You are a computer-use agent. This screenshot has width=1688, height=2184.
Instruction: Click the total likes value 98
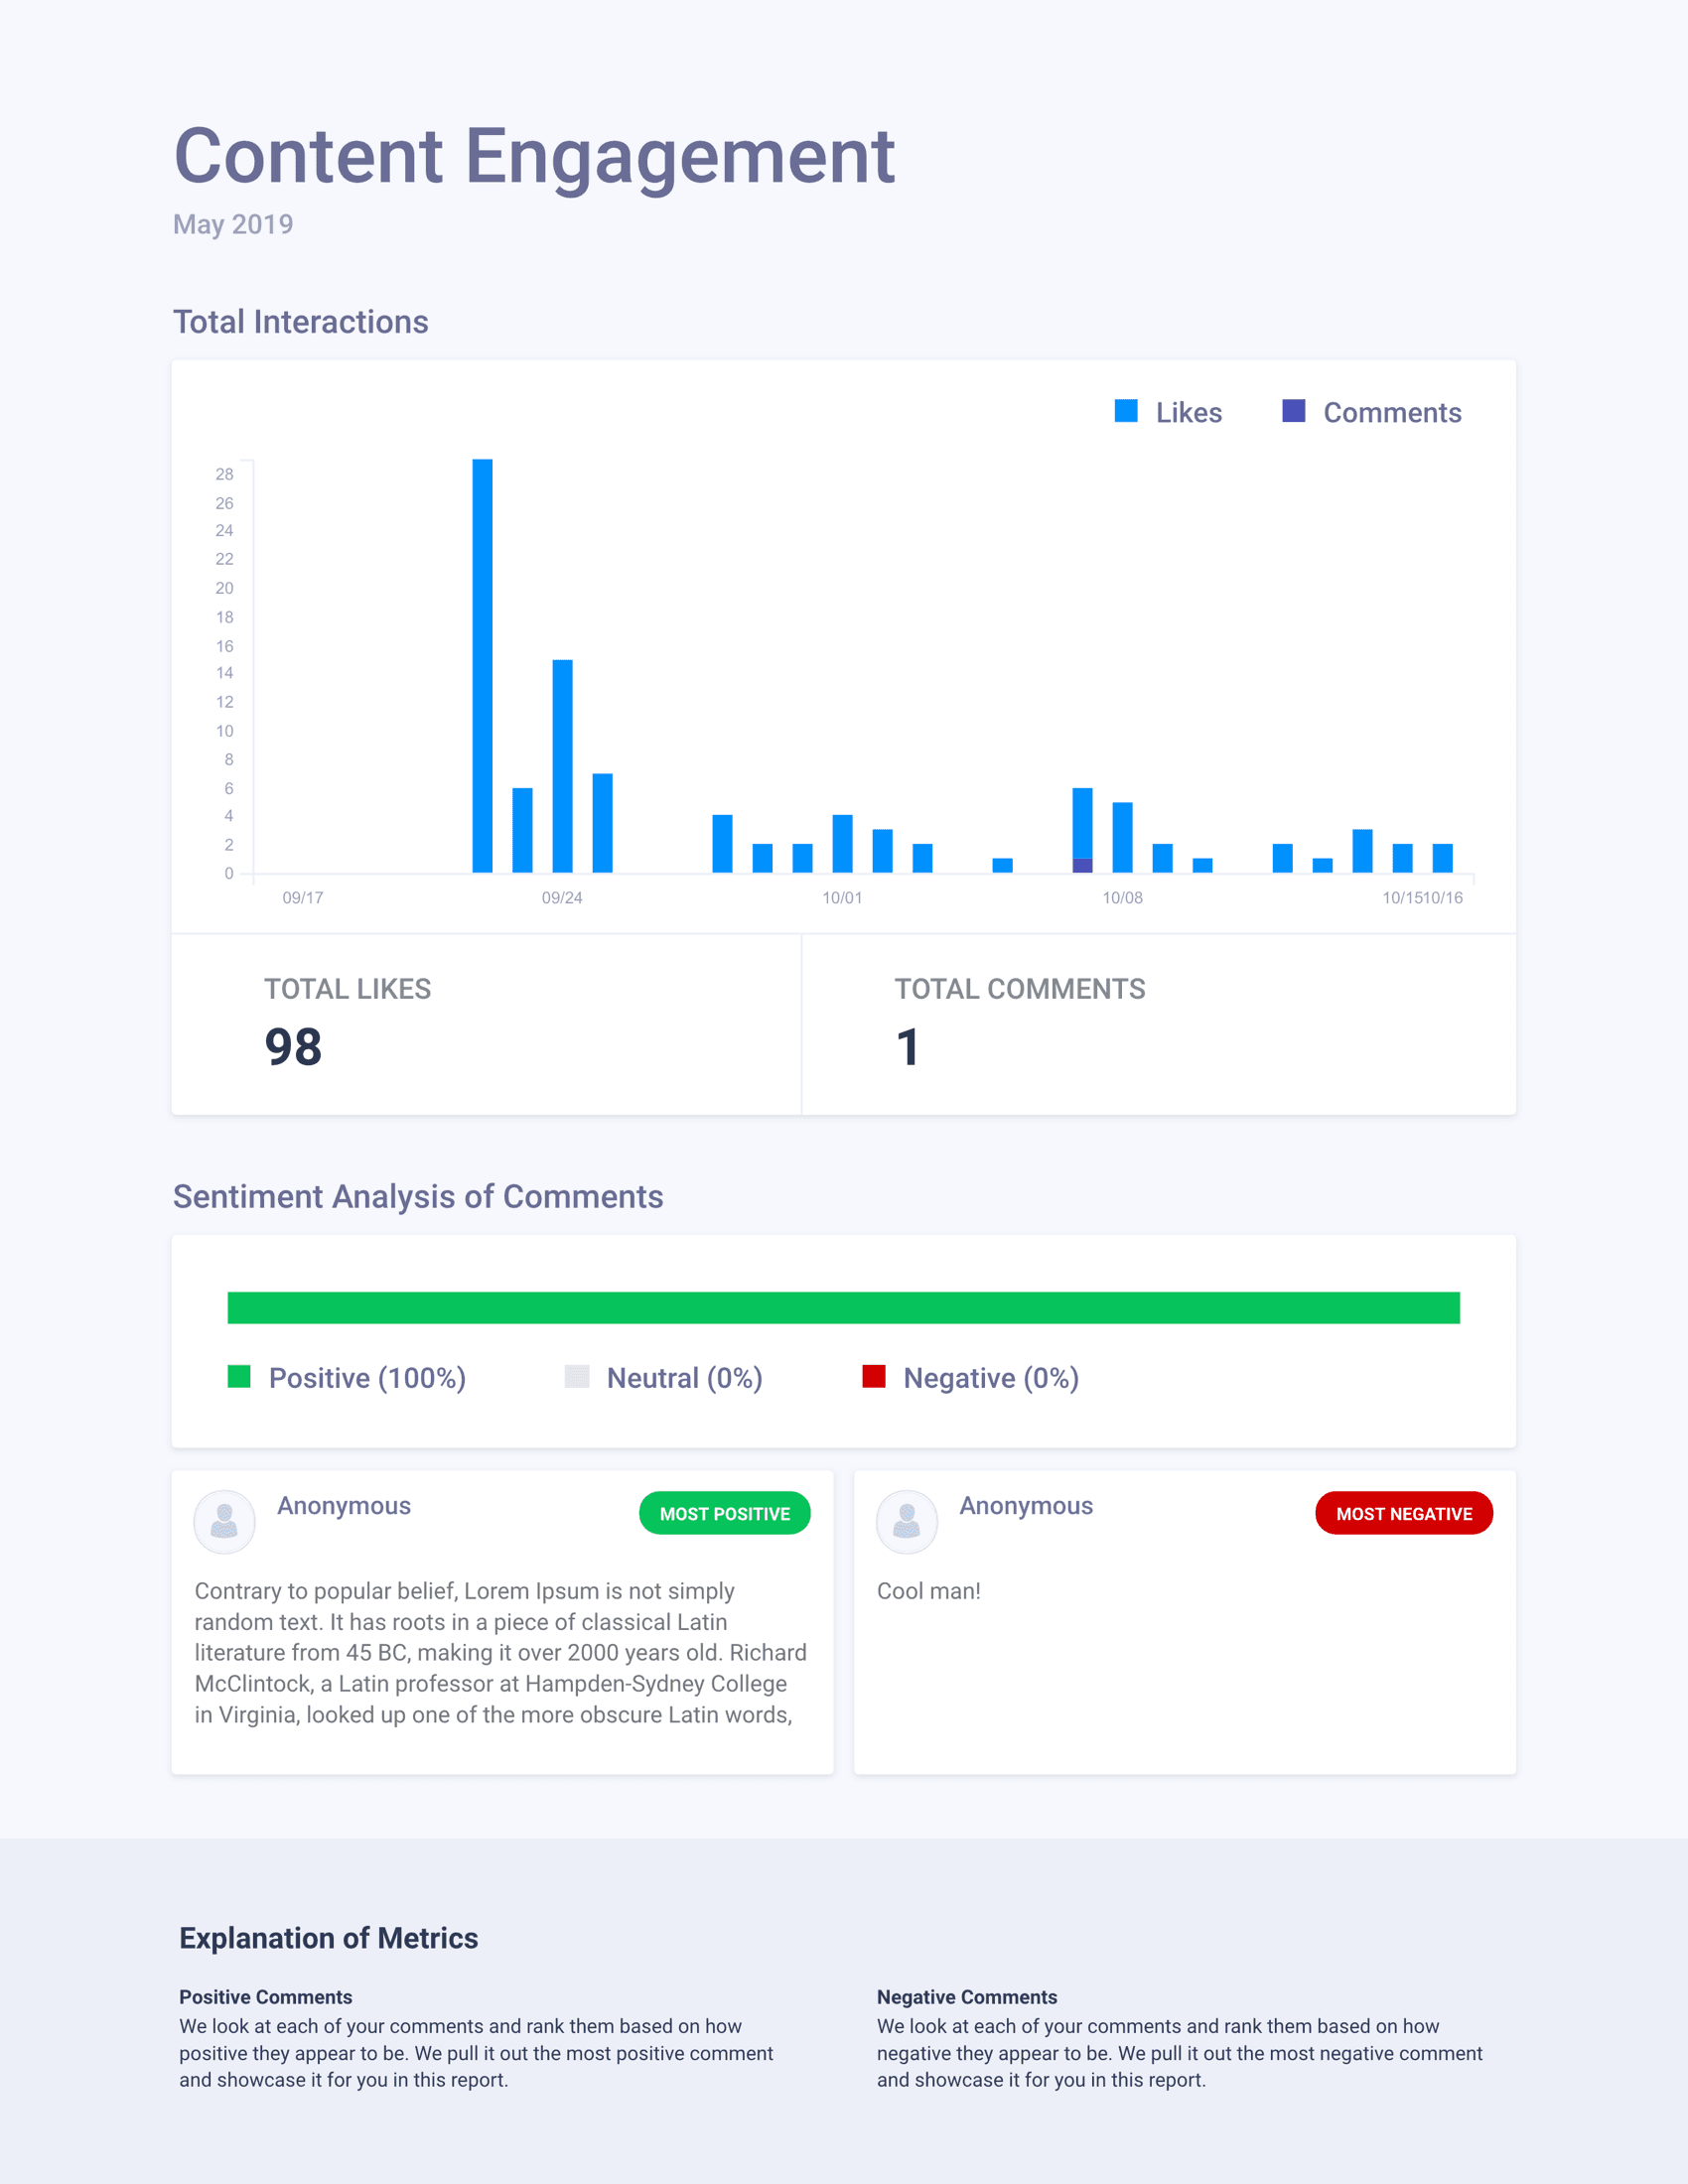click(x=293, y=1048)
